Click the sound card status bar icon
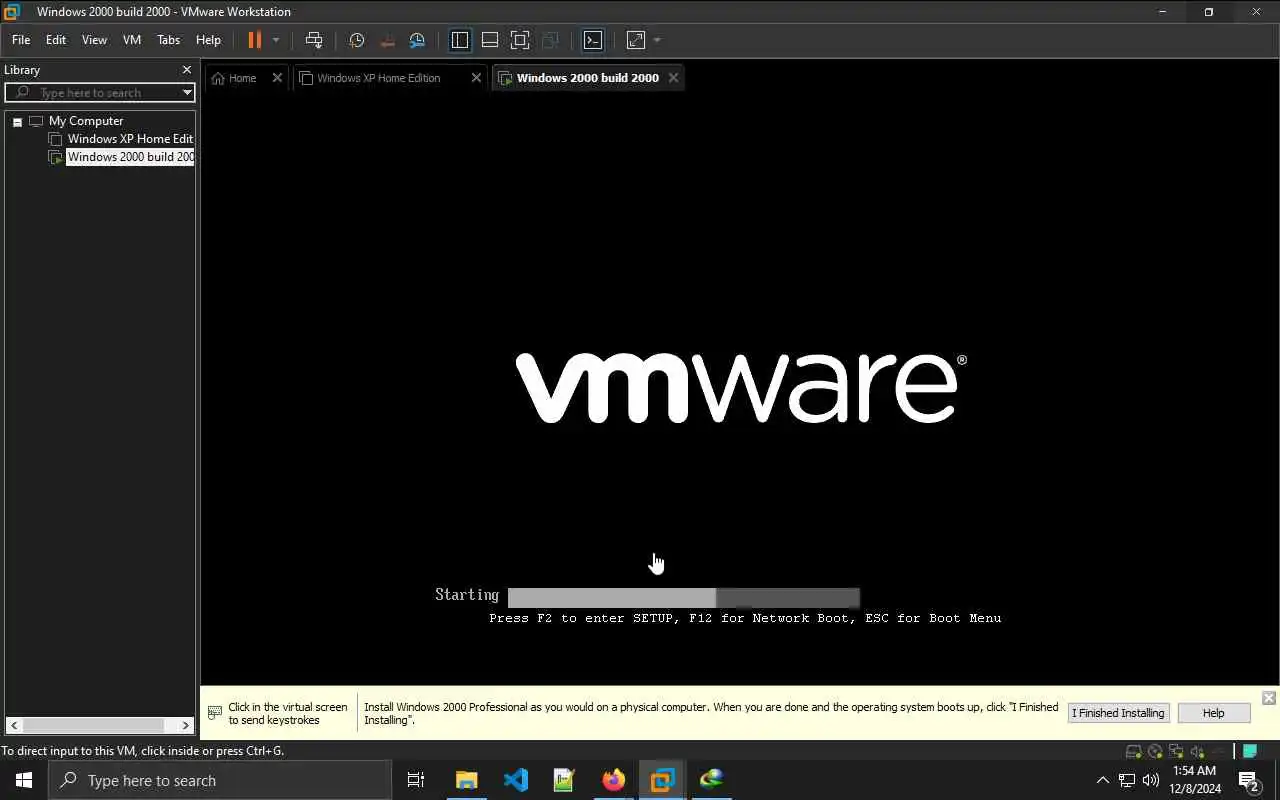1280x800 pixels. click(1197, 751)
